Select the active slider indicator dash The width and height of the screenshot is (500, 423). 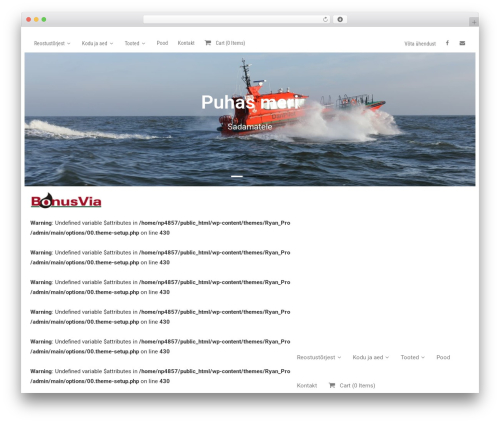pyautogui.click(x=237, y=176)
